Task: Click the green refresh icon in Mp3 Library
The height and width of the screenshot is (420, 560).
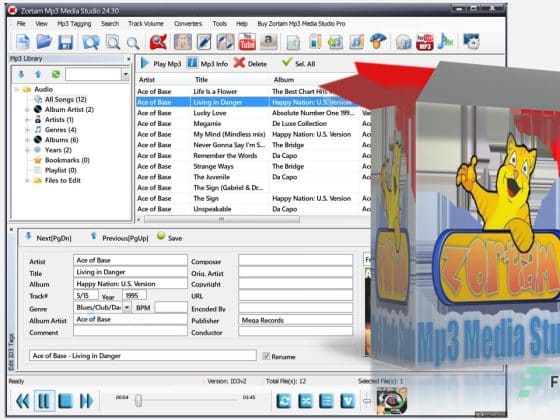Action: pyautogui.click(x=56, y=74)
